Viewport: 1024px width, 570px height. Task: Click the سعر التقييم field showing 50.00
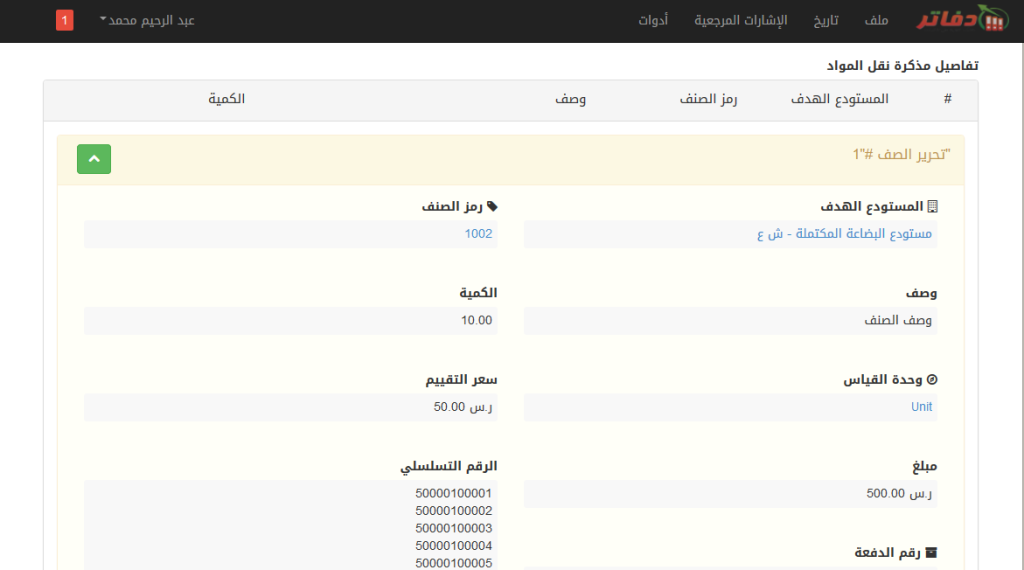click(291, 407)
